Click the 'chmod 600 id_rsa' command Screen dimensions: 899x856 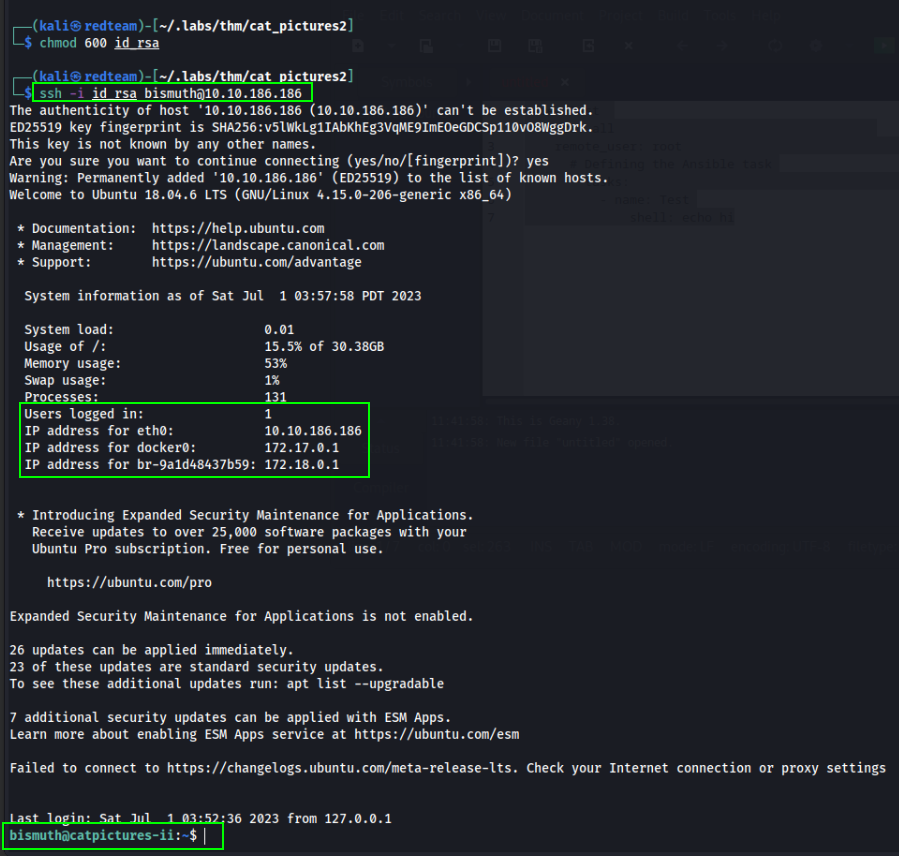pos(99,43)
